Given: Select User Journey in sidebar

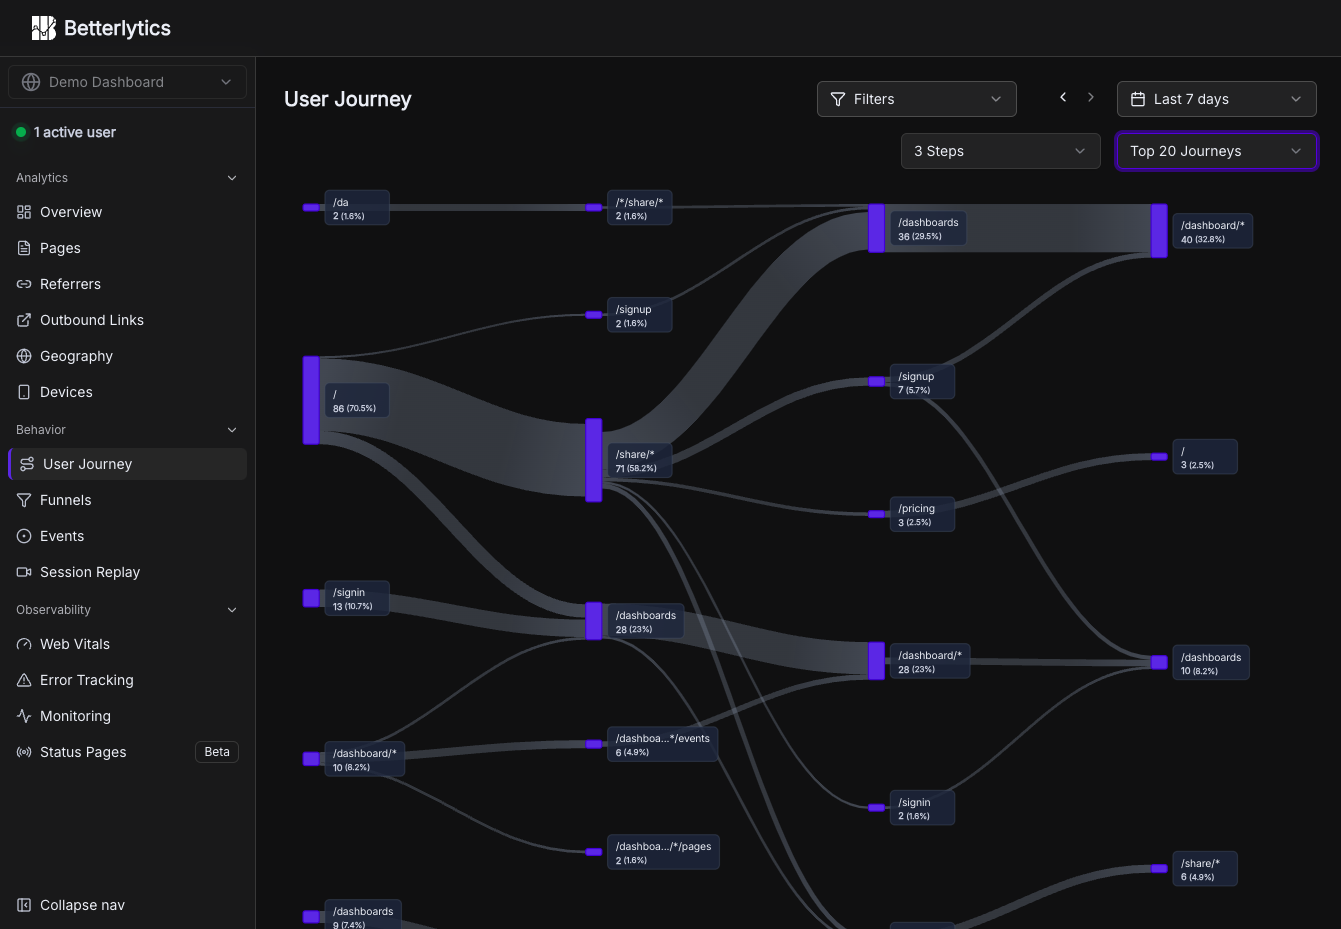Looking at the screenshot, I should point(127,464).
